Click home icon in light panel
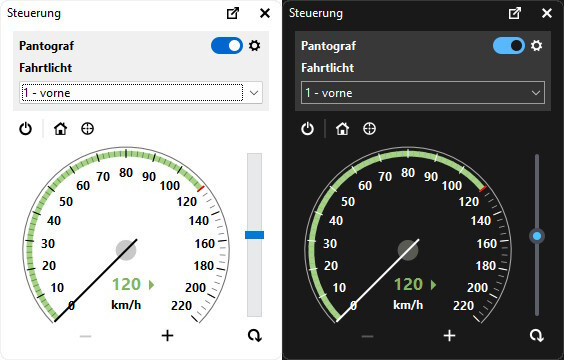This screenshot has height=360, width=564. [x=60, y=128]
